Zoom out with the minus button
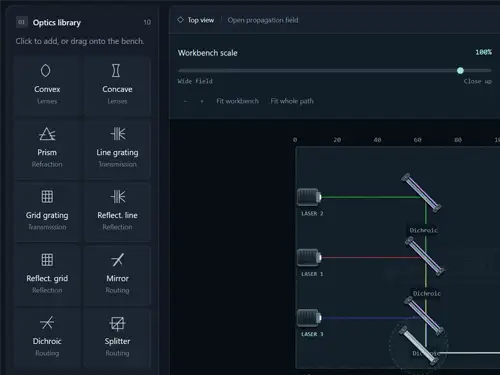Image resolution: width=500 pixels, height=375 pixels. (185, 101)
